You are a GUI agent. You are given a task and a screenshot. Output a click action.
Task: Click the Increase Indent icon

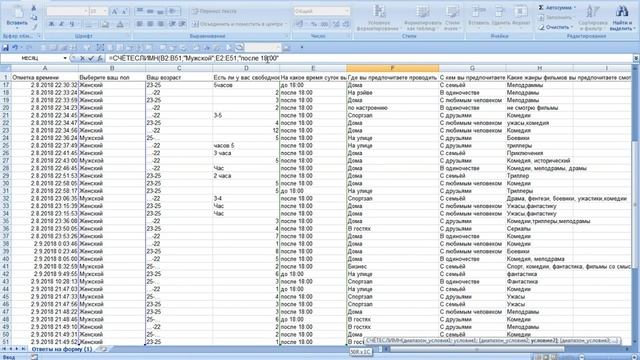pyautogui.click(x=182, y=24)
